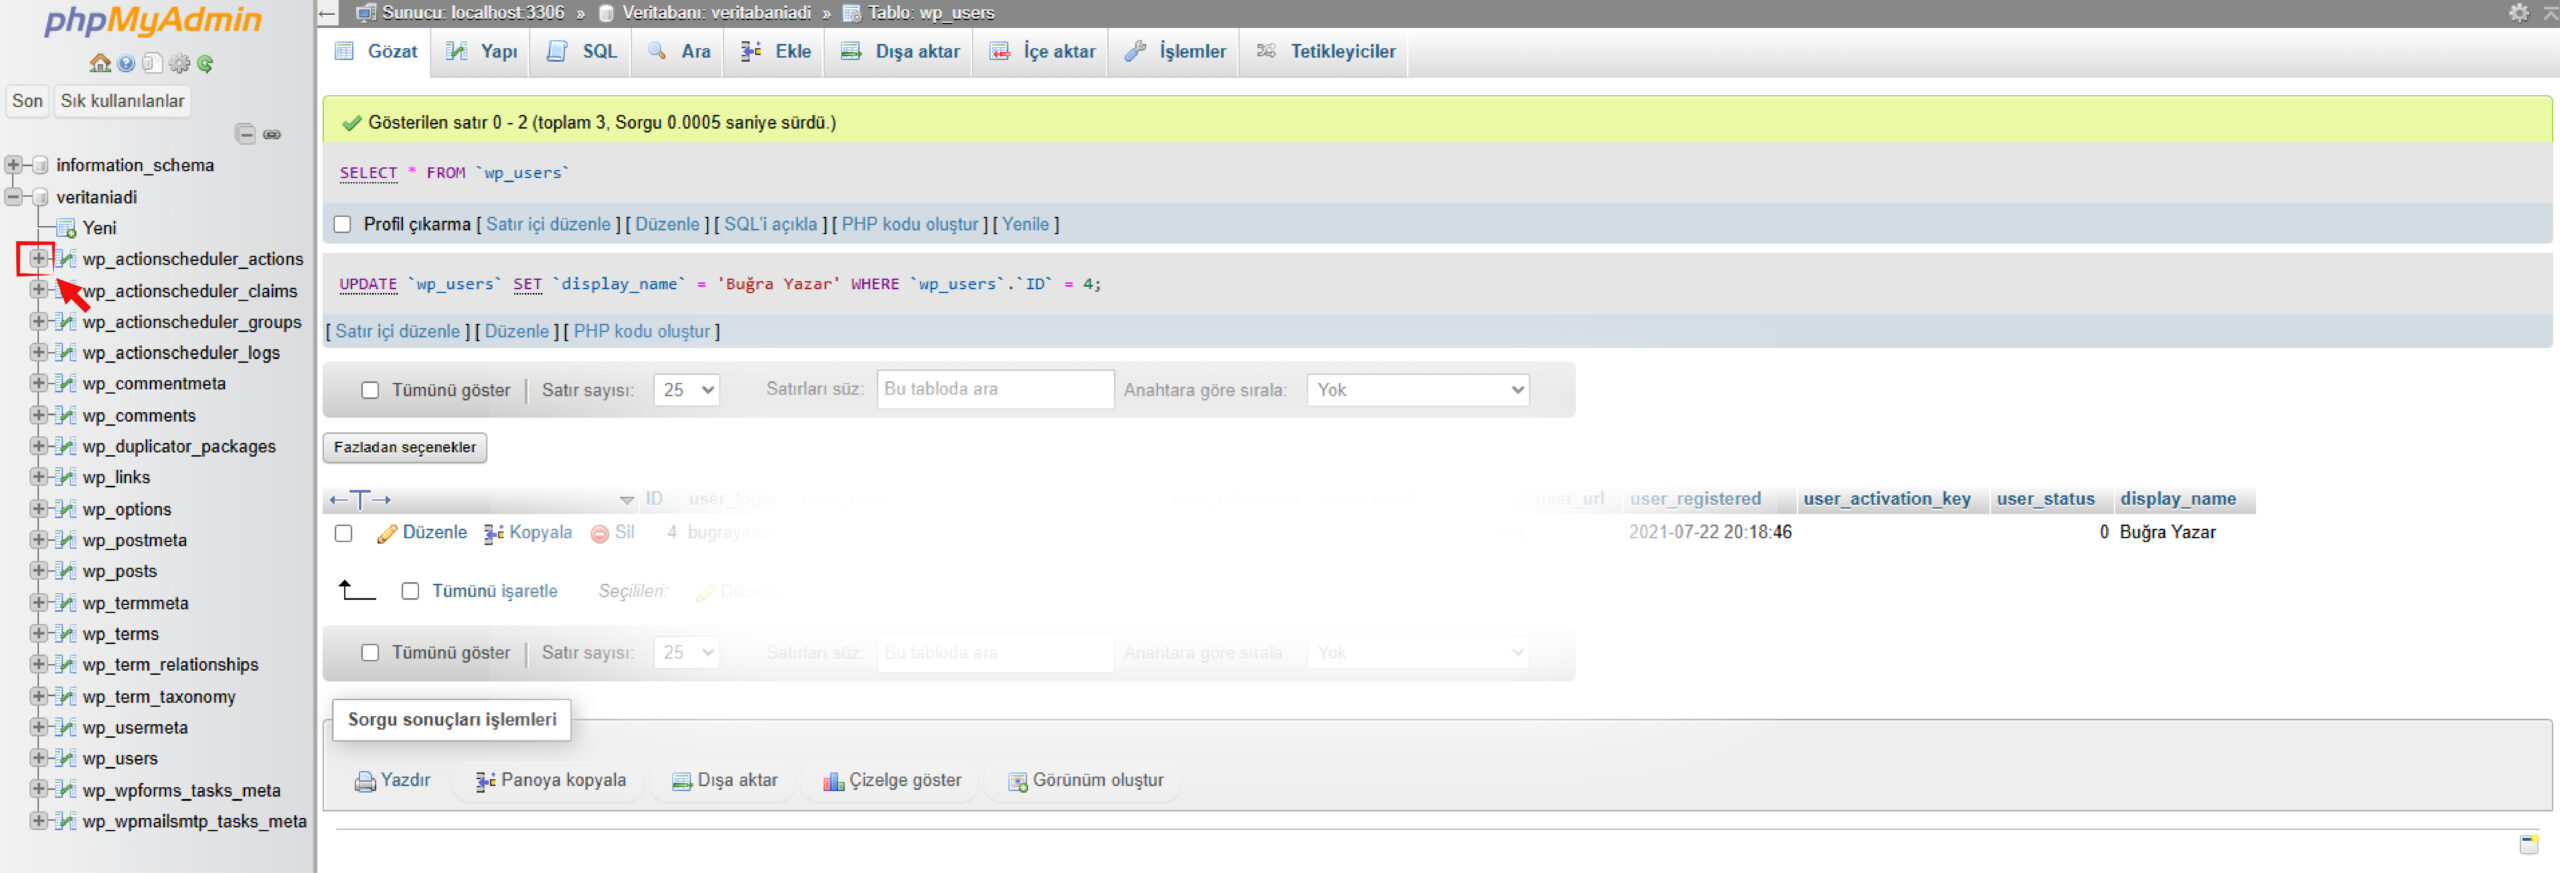The width and height of the screenshot is (2560, 873).
Task: Click the Yeni new table icon
Action: (x=66, y=228)
